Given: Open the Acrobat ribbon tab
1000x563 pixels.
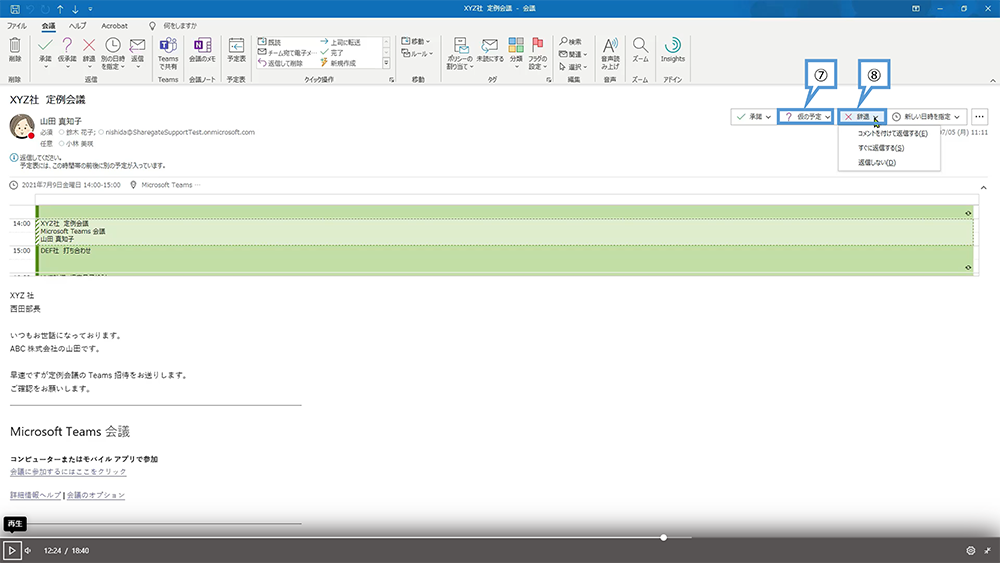Looking at the screenshot, I should coord(114,26).
